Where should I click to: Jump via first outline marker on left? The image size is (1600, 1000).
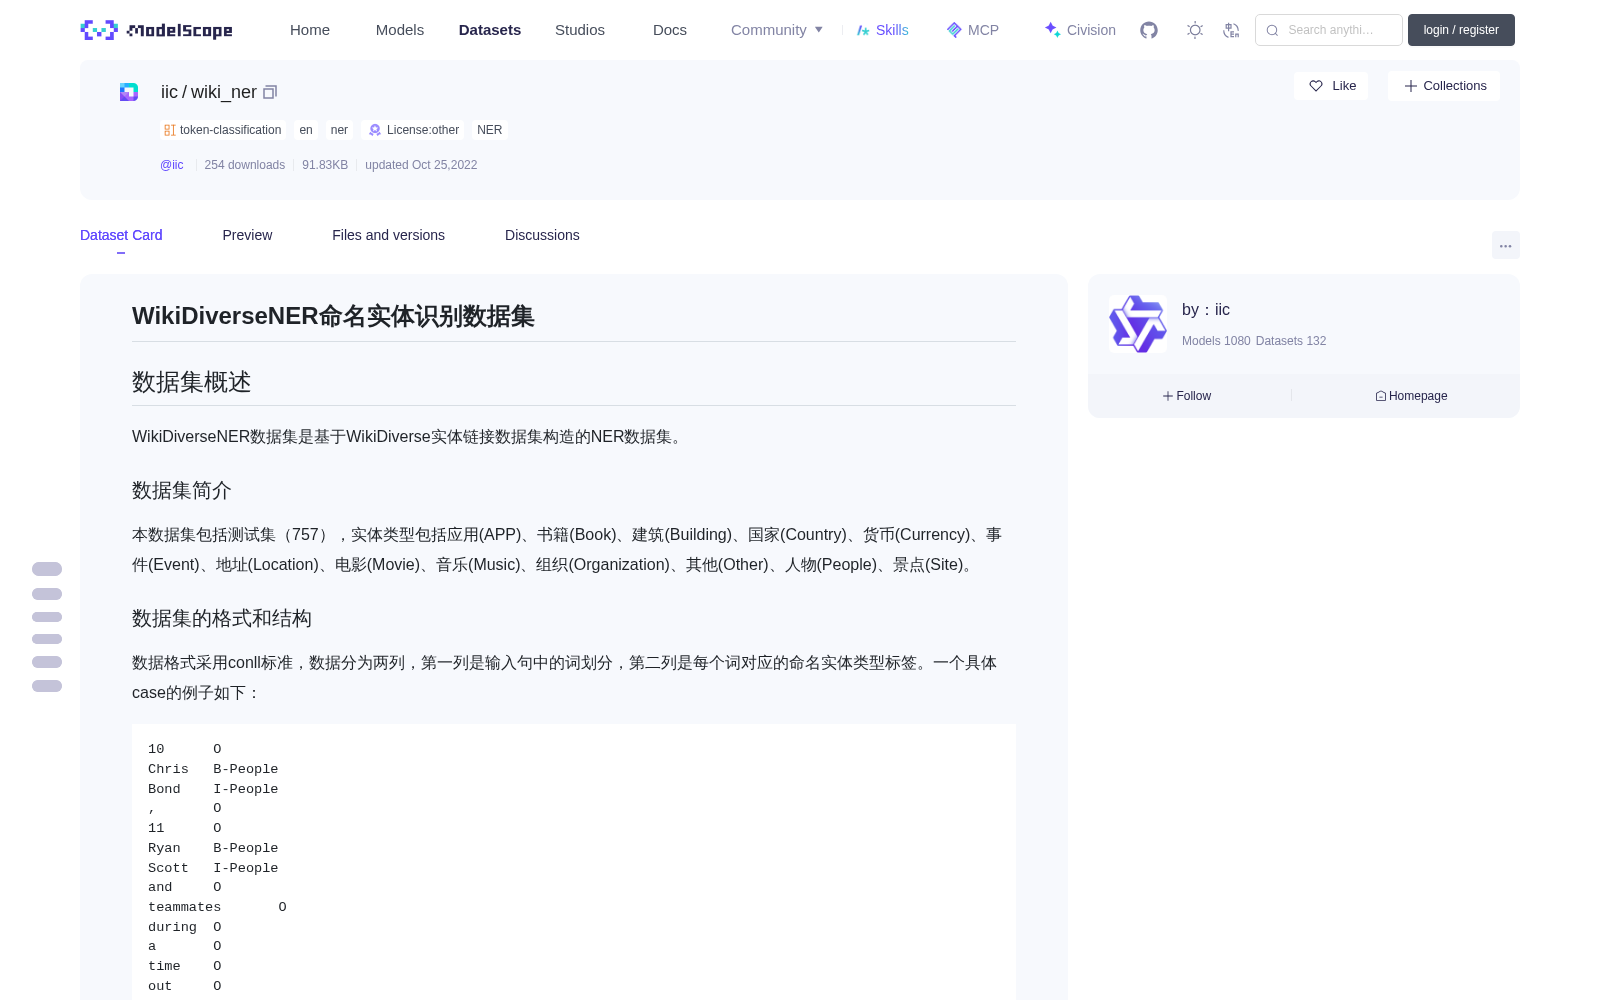click(x=47, y=569)
